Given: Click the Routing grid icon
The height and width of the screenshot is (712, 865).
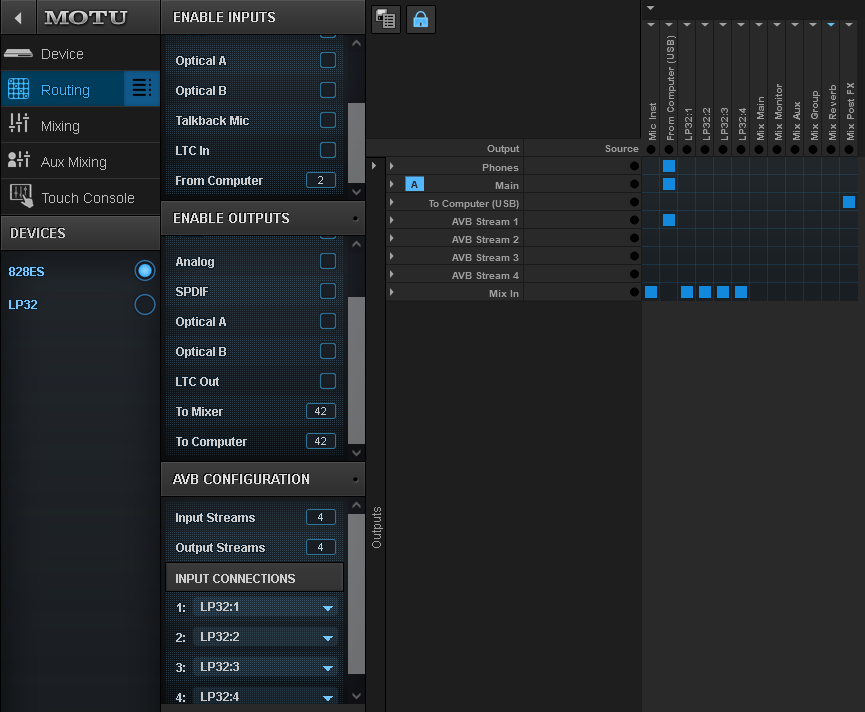Looking at the screenshot, I should pyautogui.click(x=18, y=89).
